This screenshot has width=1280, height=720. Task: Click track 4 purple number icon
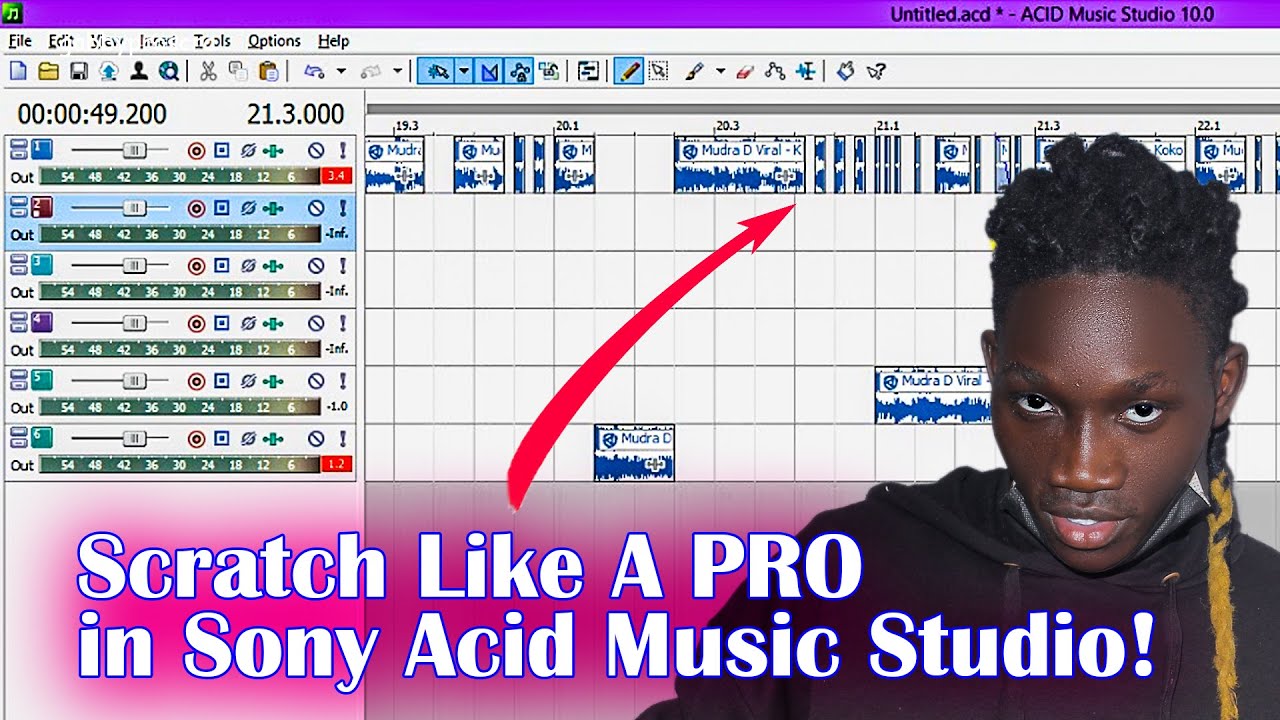tap(41, 323)
